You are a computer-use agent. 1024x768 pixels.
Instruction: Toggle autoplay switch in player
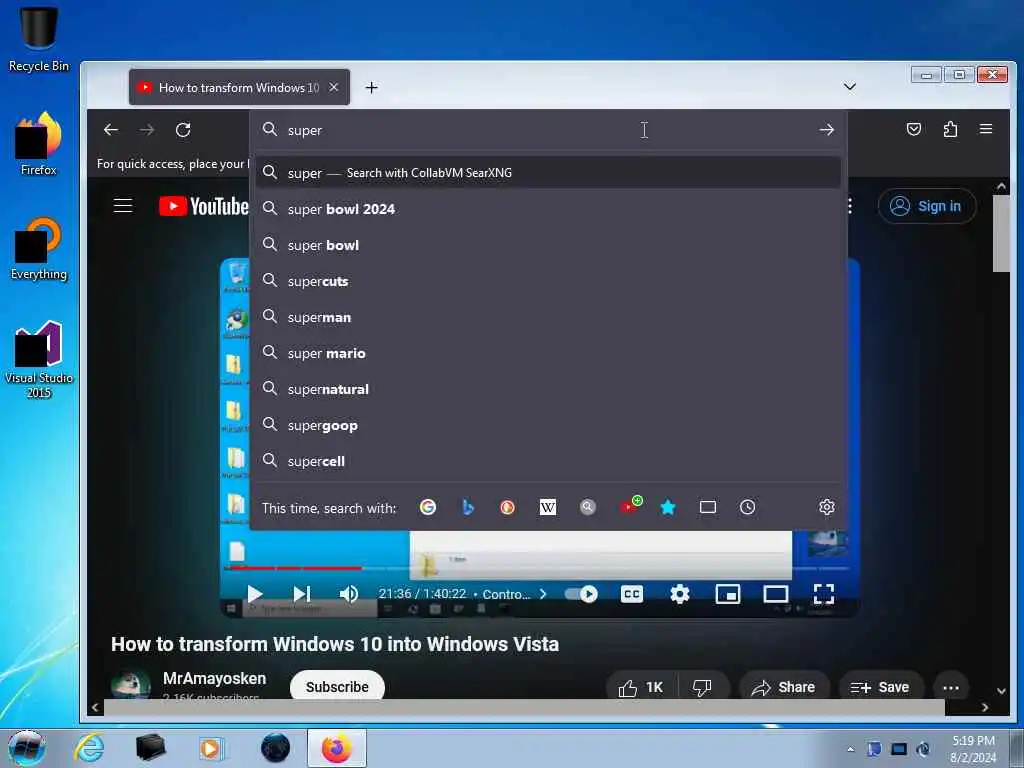point(581,594)
